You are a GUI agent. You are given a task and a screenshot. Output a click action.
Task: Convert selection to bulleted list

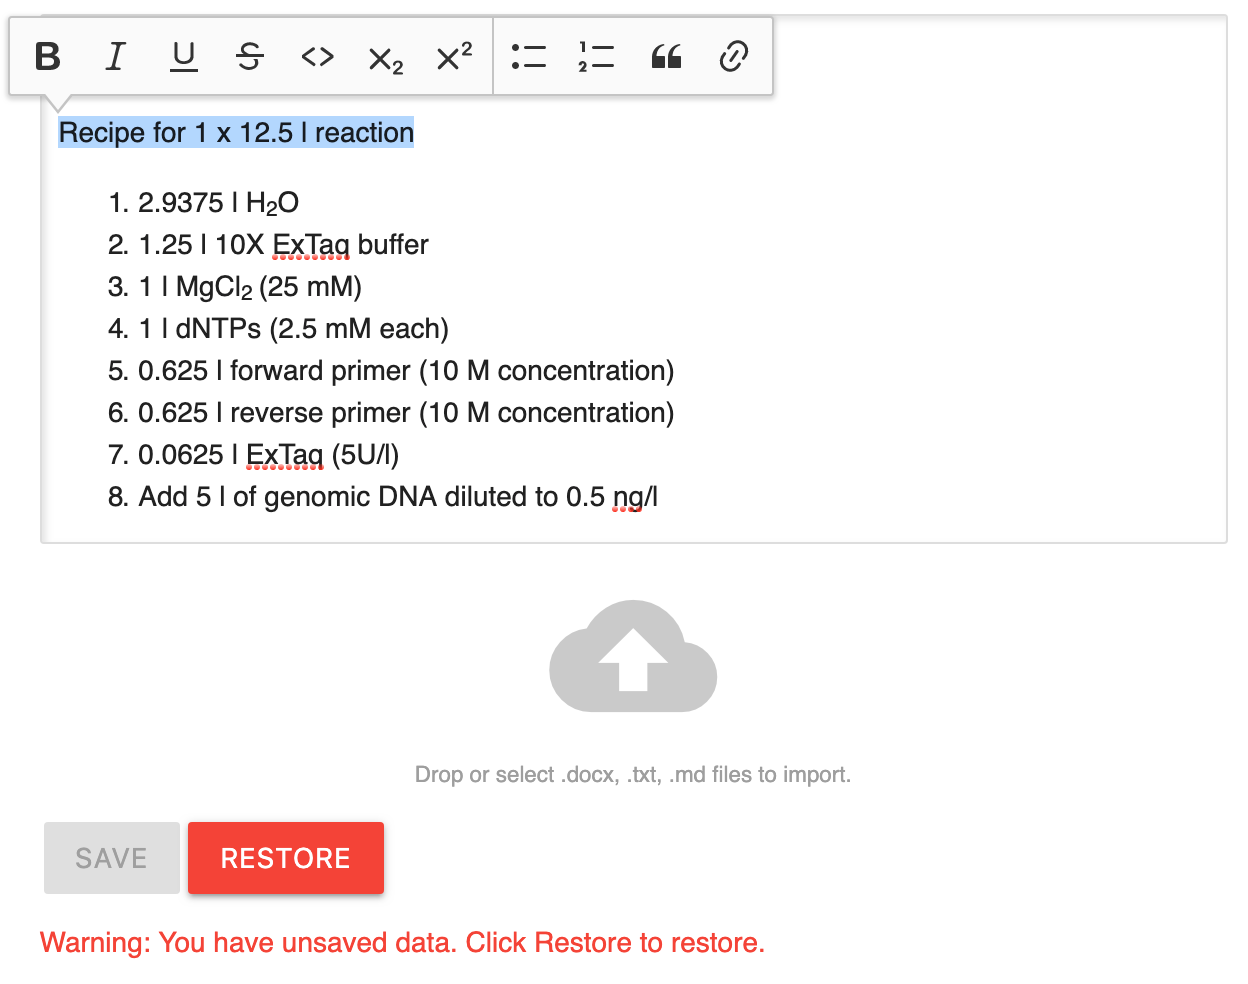pyautogui.click(x=530, y=57)
